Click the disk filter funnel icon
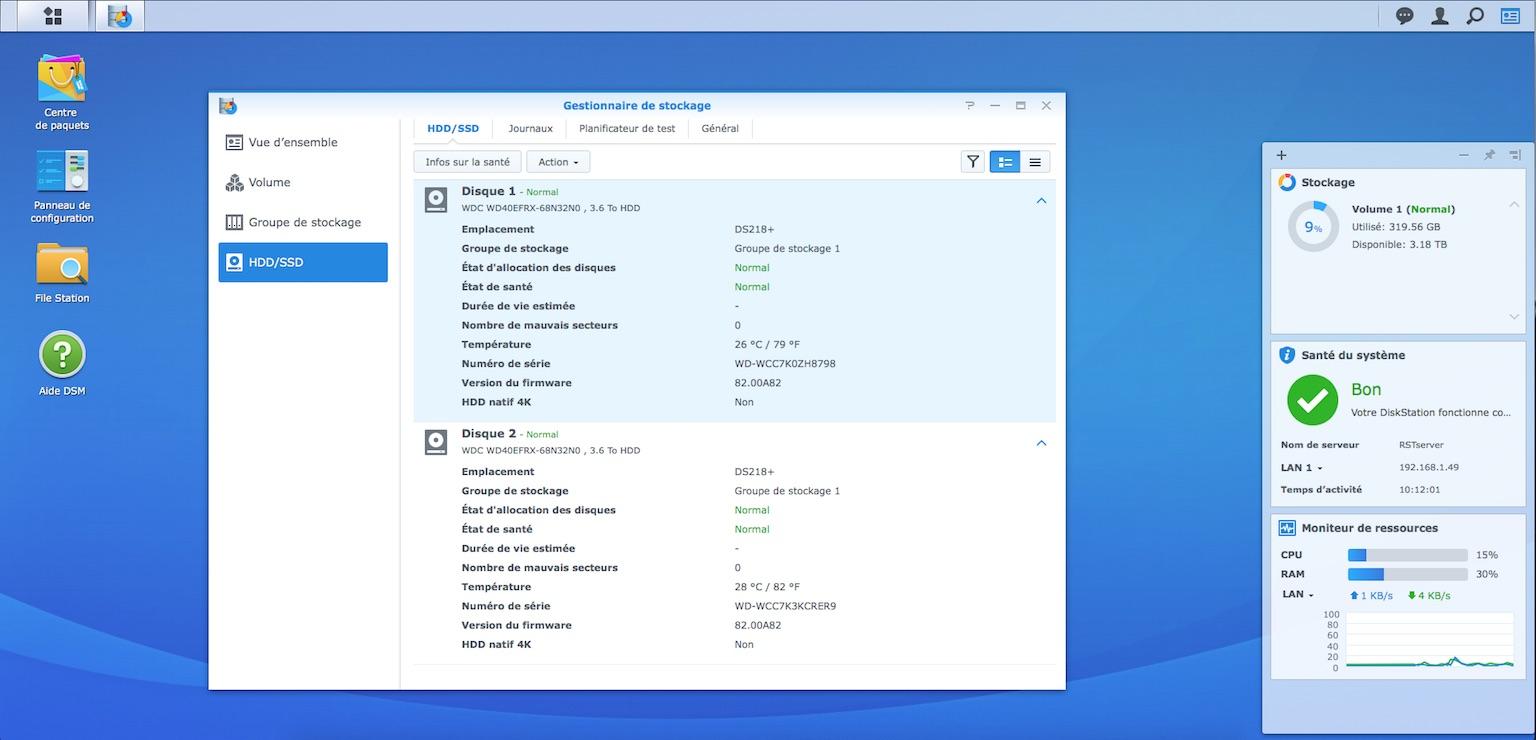This screenshot has height=740, width=1536. point(972,162)
